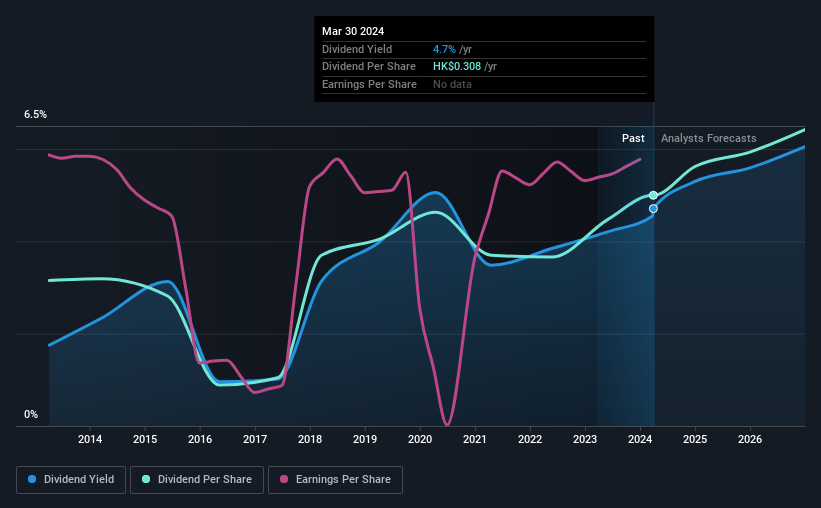This screenshot has height=508, width=821.
Task: Select the blue data point on Dividend Yield line
Action: pyautogui.click(x=653, y=209)
